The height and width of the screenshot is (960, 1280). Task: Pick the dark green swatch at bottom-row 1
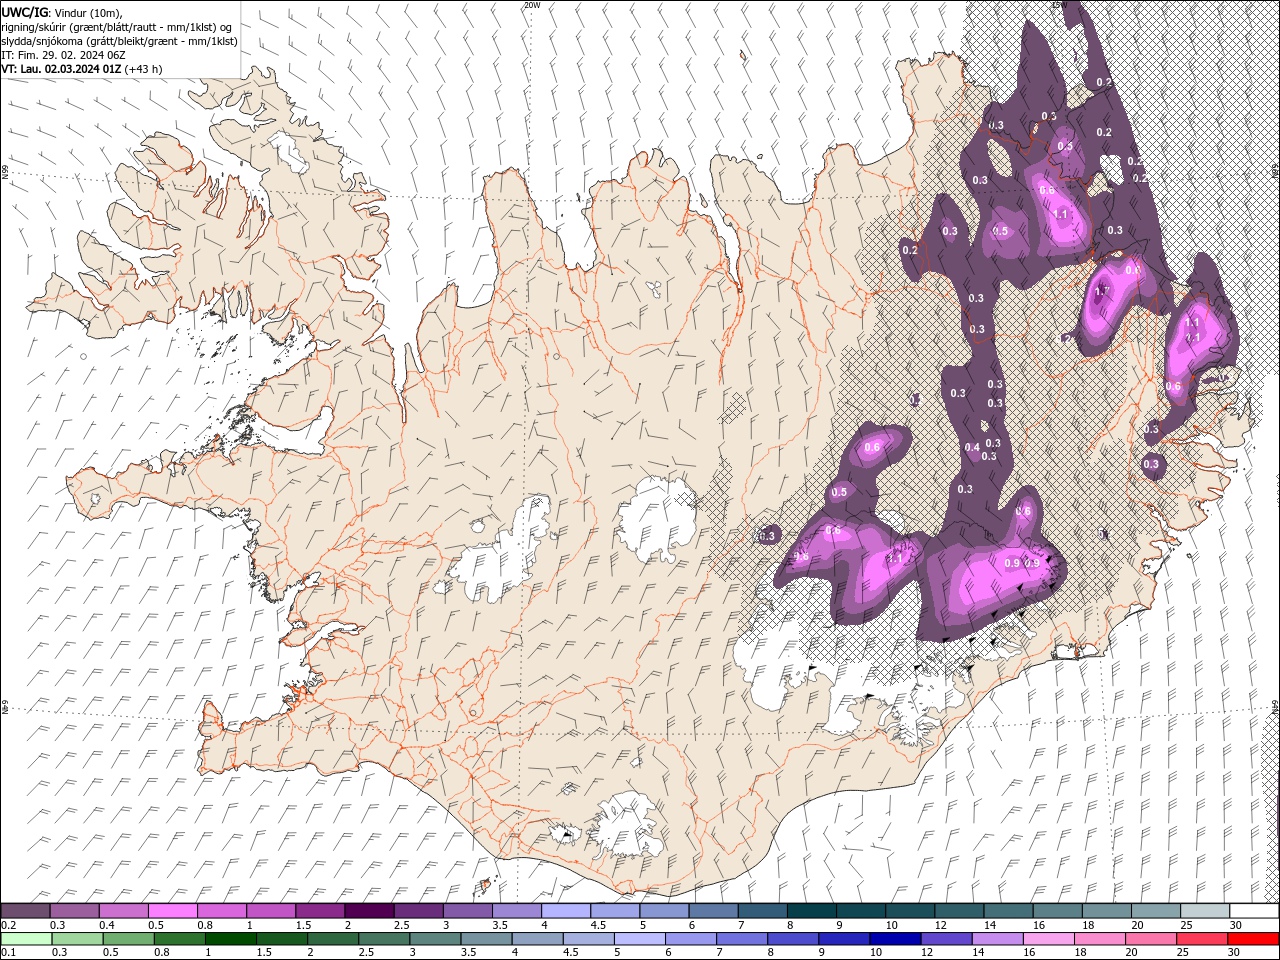230,939
